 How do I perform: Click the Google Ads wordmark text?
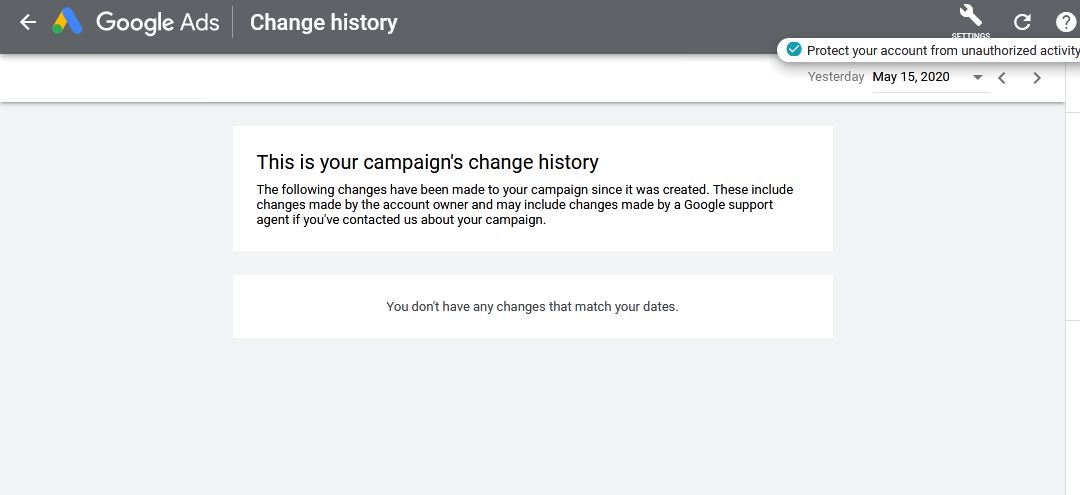click(x=158, y=22)
